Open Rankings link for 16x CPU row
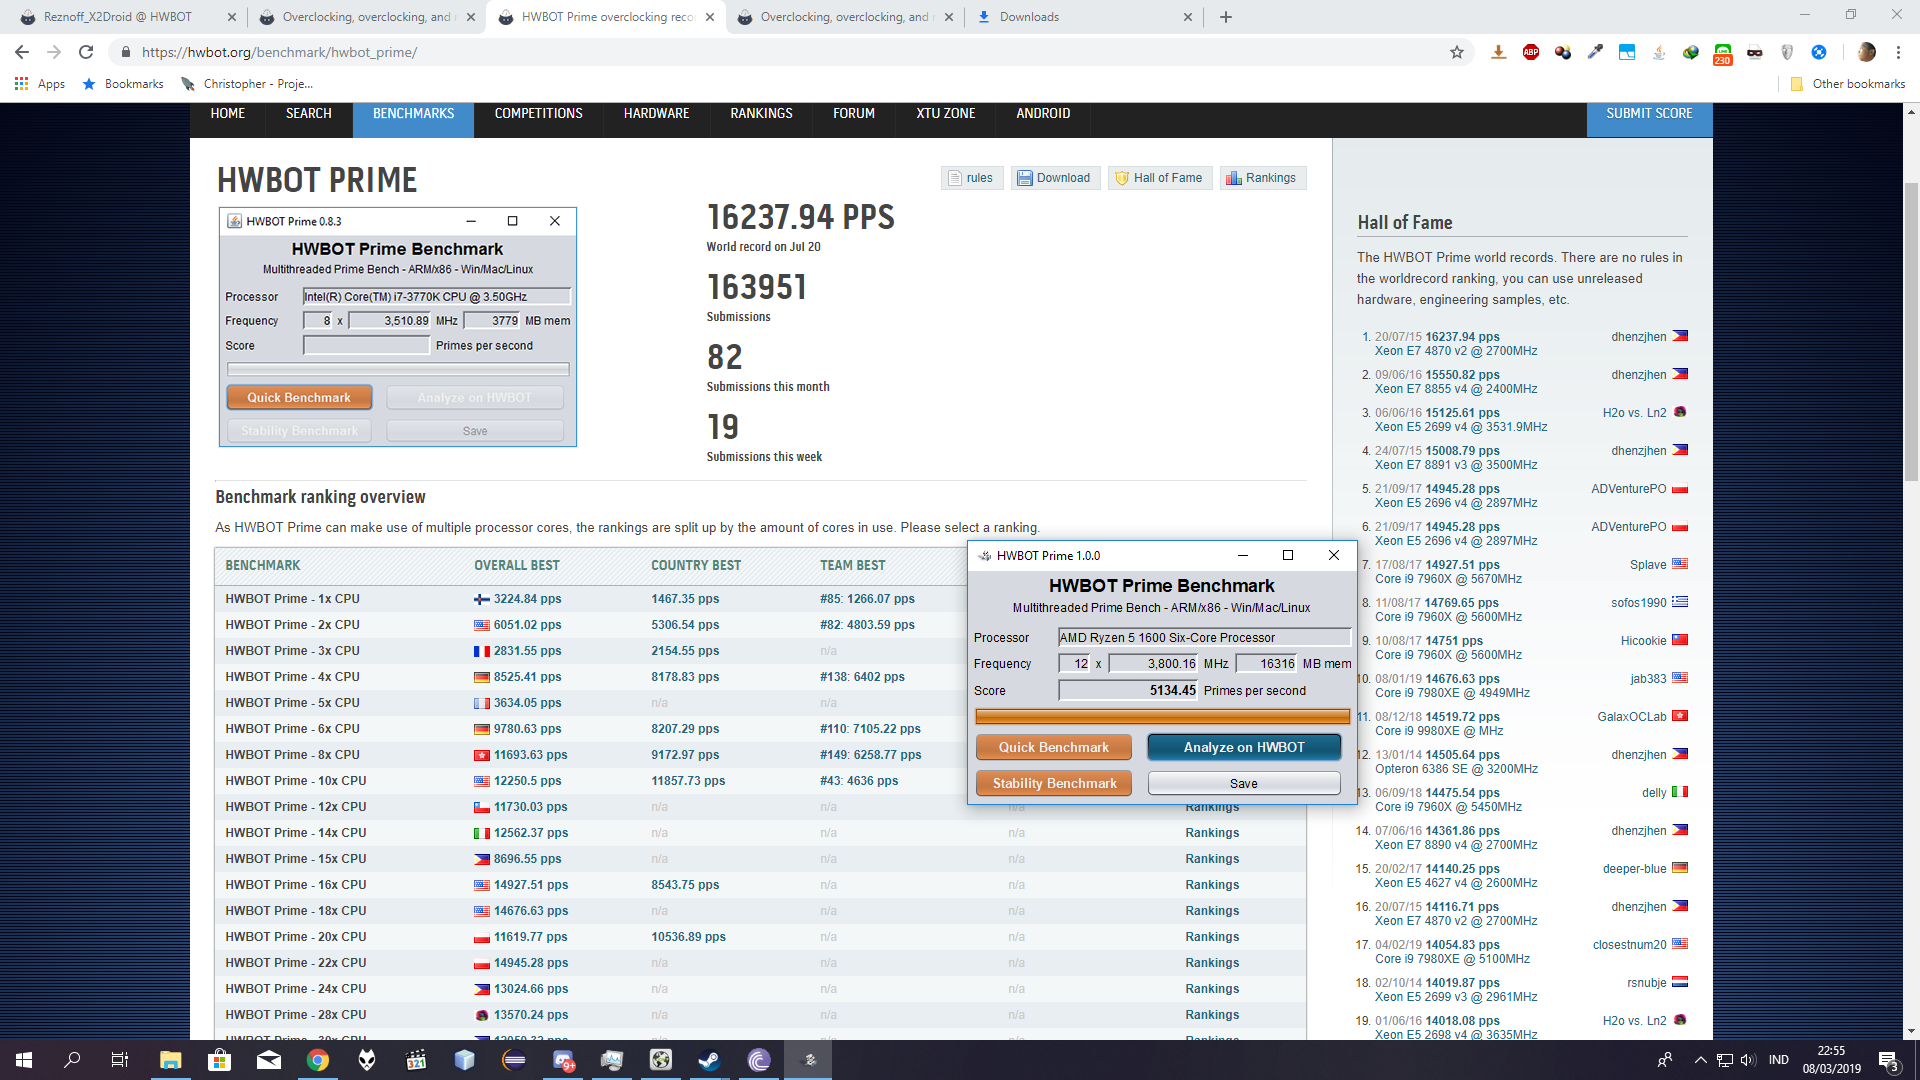The height and width of the screenshot is (1080, 1920). pyautogui.click(x=1211, y=885)
